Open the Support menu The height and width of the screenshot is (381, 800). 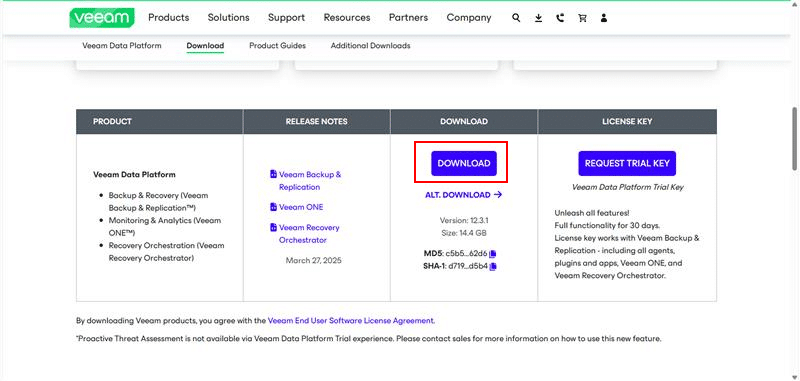[x=287, y=18]
